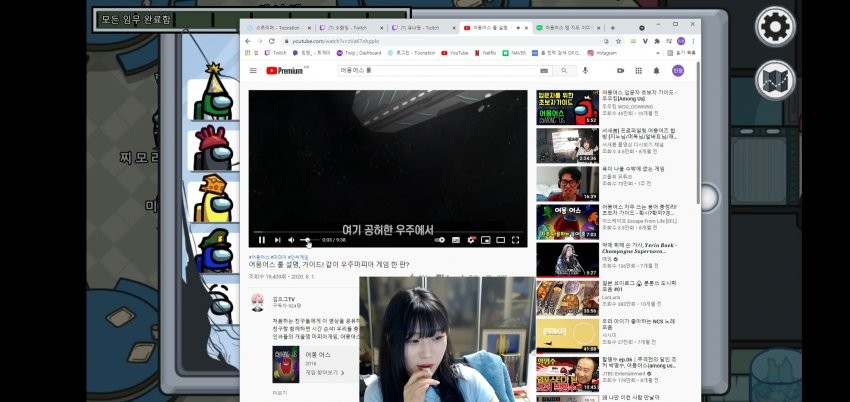
Task: Open the YouTube hamburger guide menu
Action: coord(253,70)
